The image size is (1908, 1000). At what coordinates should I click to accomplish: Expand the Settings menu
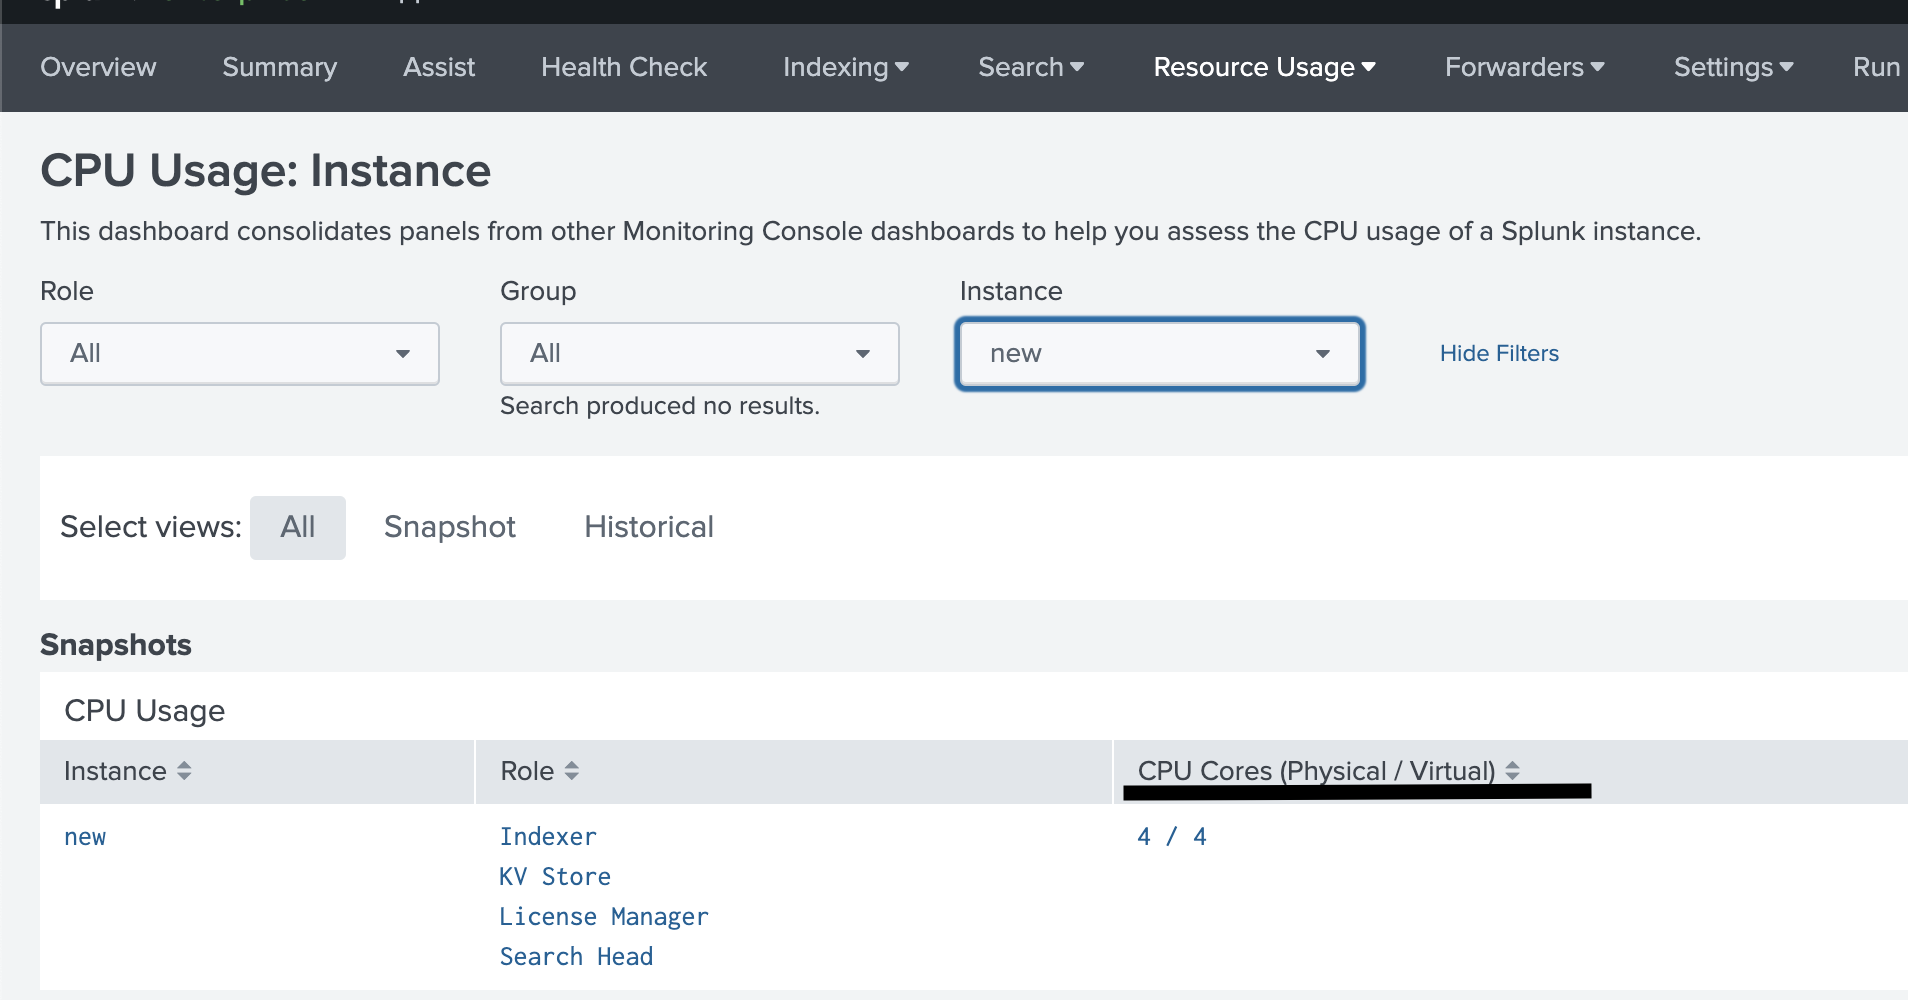click(1733, 67)
